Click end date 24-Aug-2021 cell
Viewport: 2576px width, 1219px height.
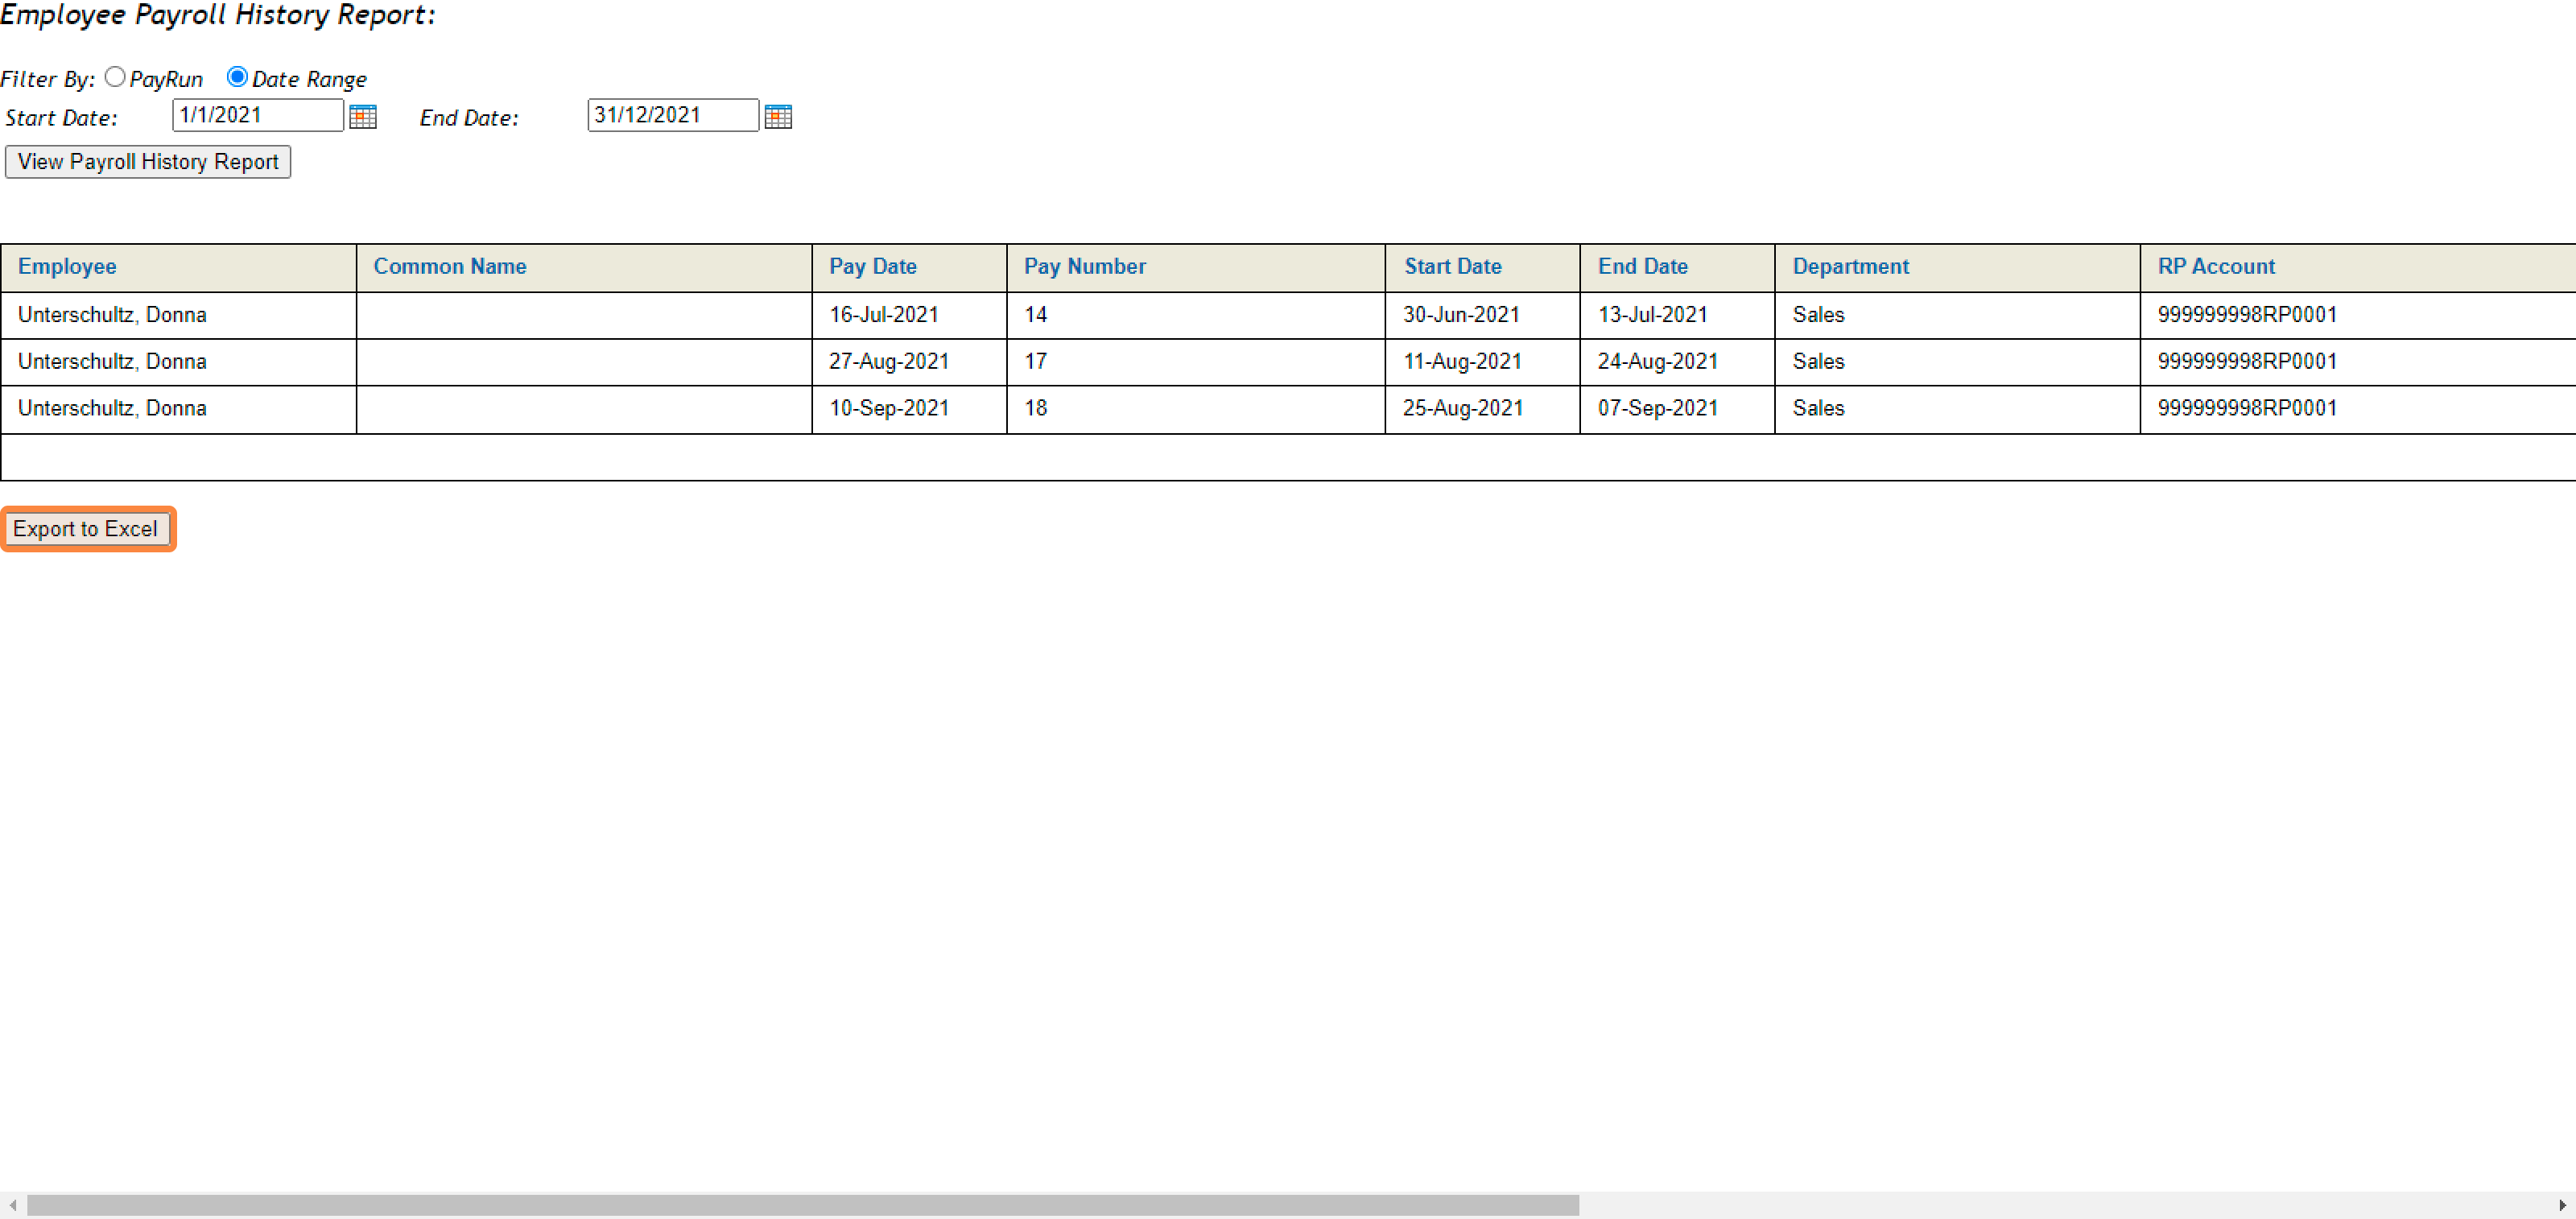pos(1677,362)
